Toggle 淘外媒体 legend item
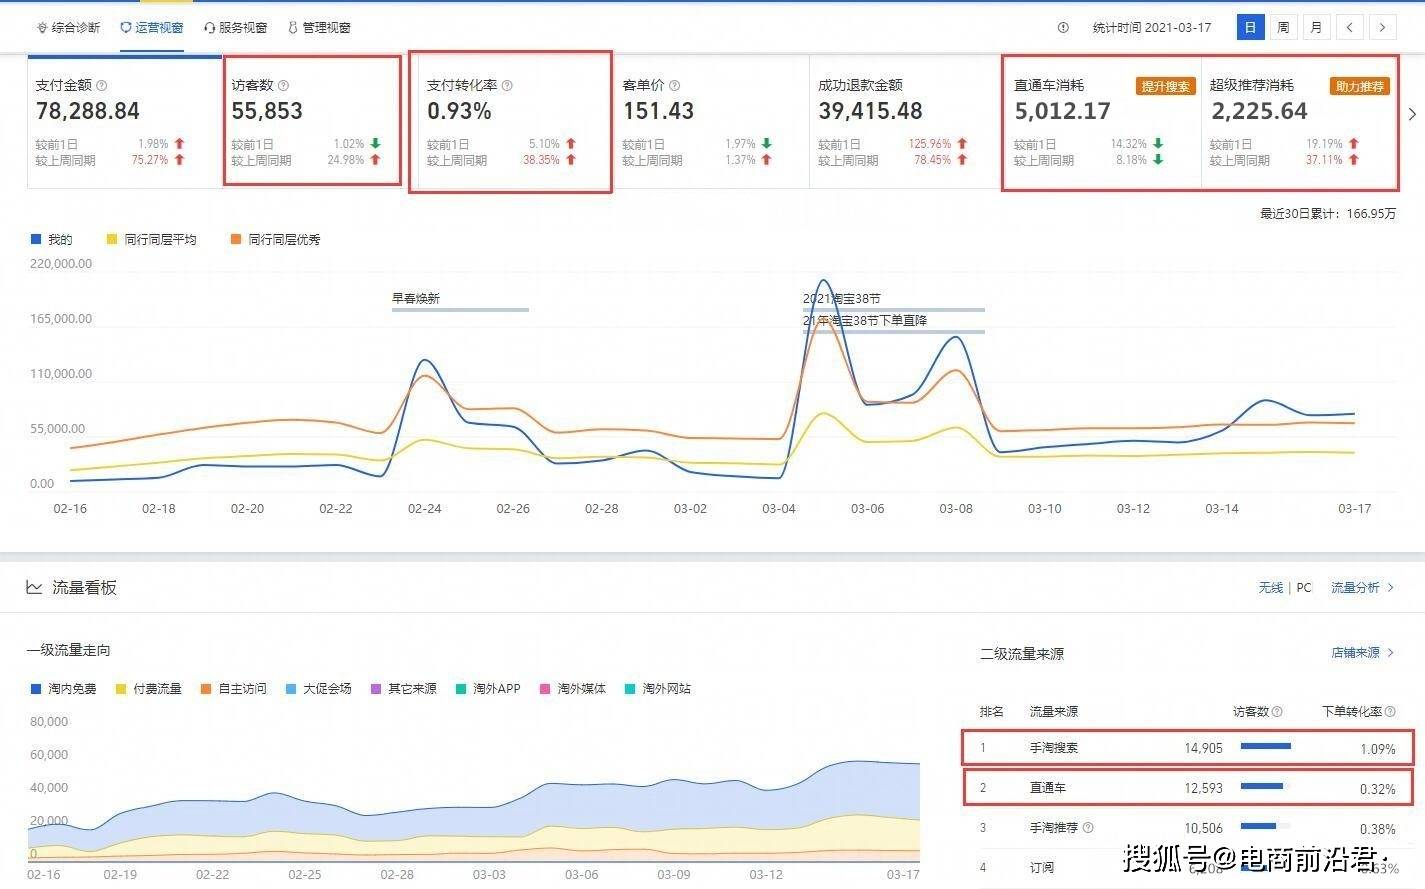Image resolution: width=1425 pixels, height=889 pixels. click(573, 689)
